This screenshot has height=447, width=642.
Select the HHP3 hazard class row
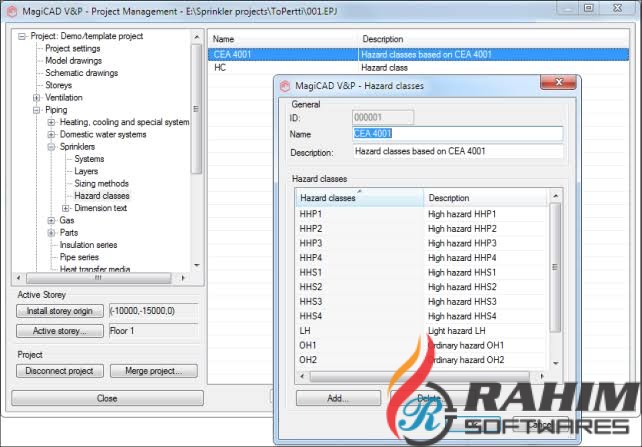(x=422, y=244)
